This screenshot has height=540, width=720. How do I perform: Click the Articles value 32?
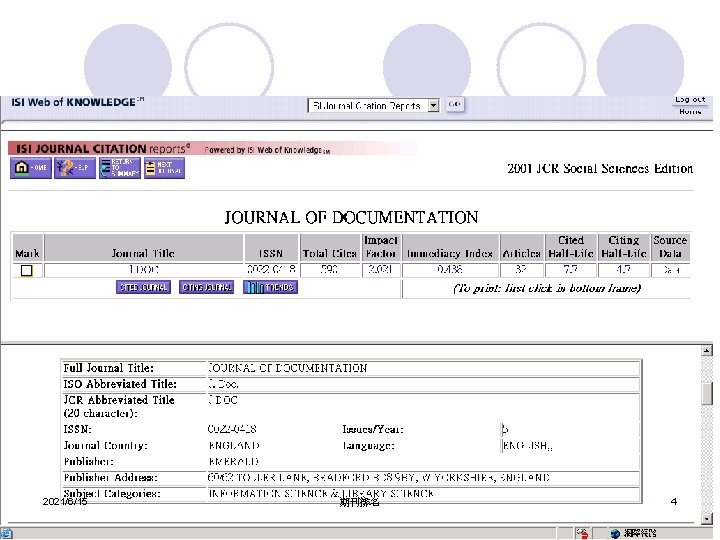click(521, 270)
